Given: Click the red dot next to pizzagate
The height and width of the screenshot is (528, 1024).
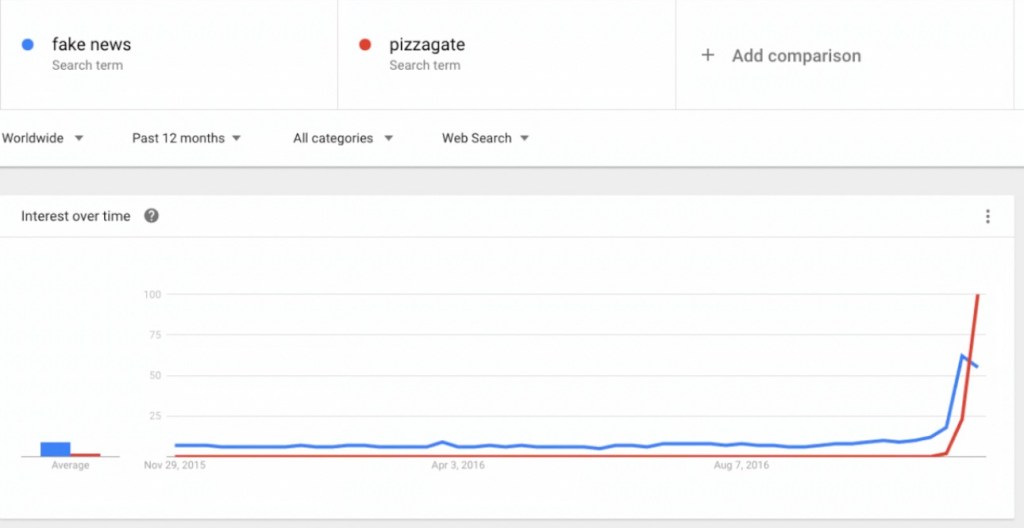Looking at the screenshot, I should [x=365, y=44].
